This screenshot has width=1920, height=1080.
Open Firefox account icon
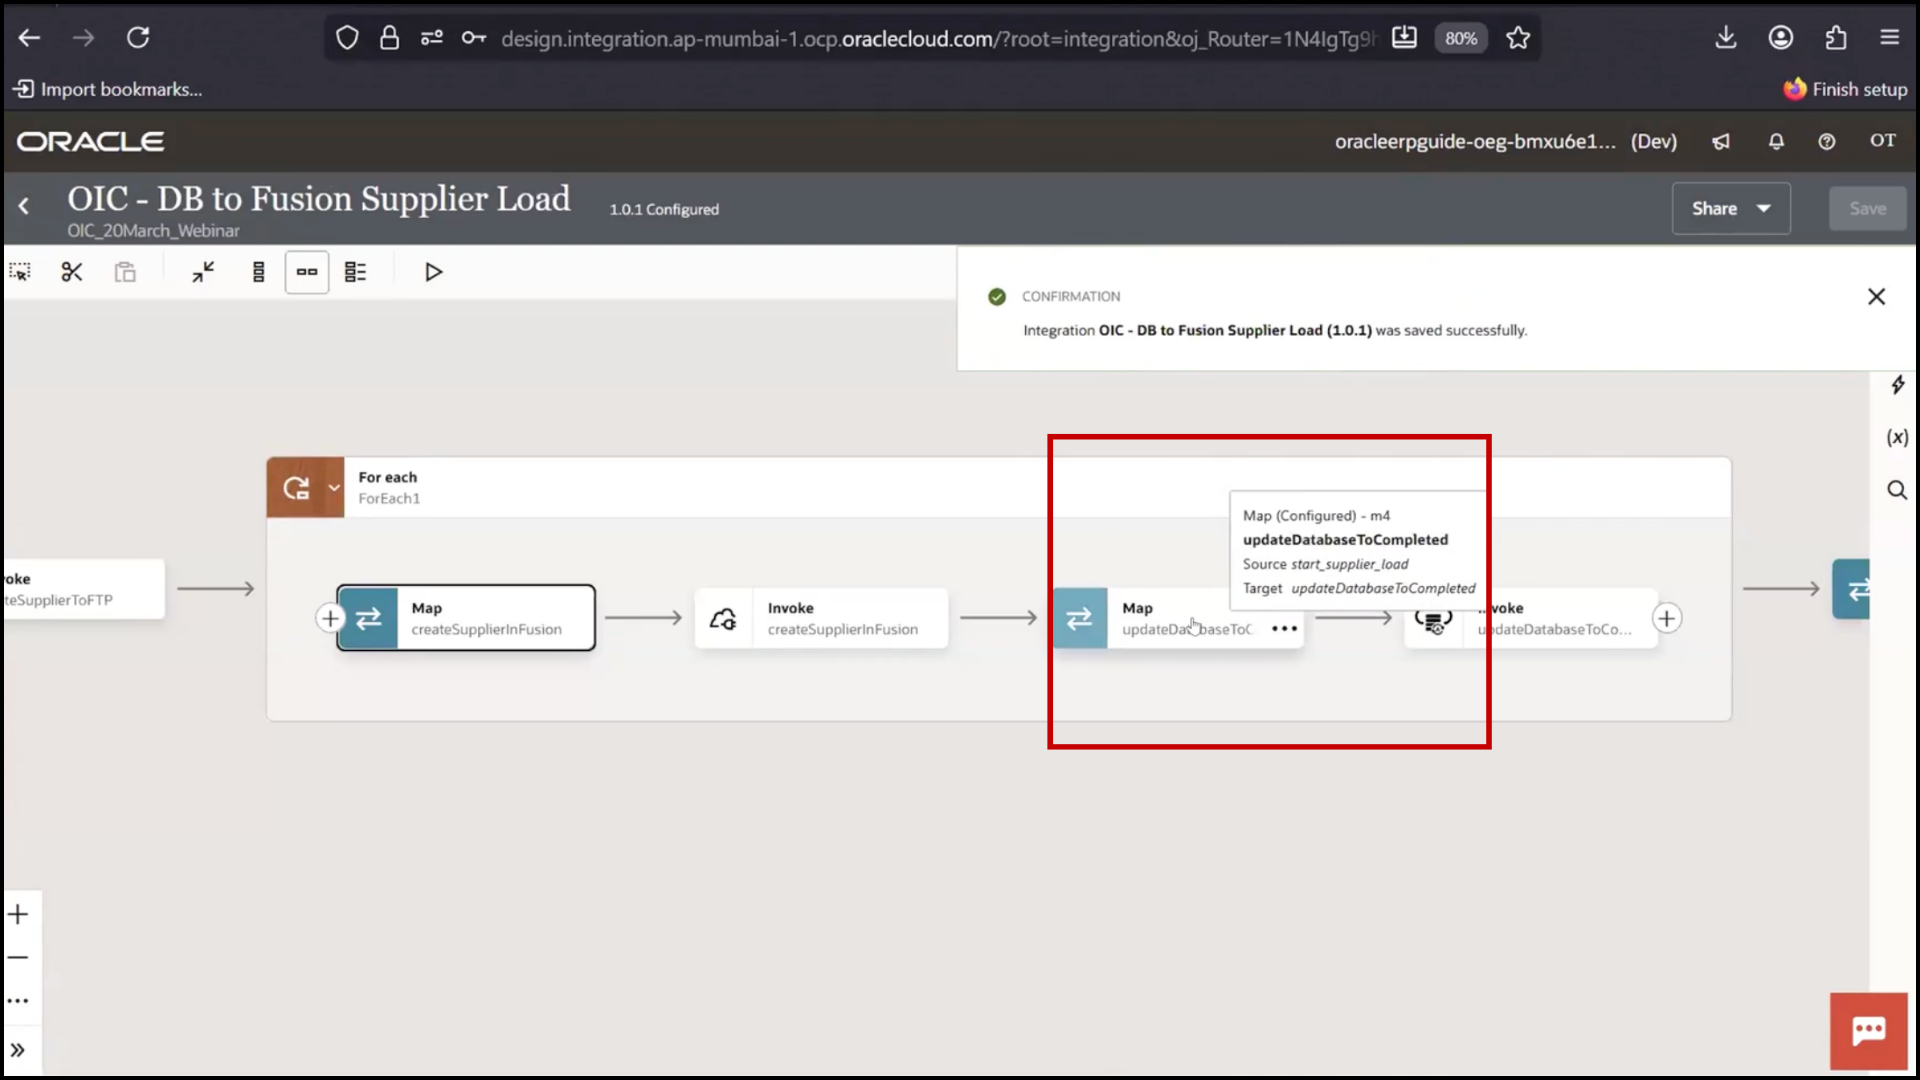1781,38
